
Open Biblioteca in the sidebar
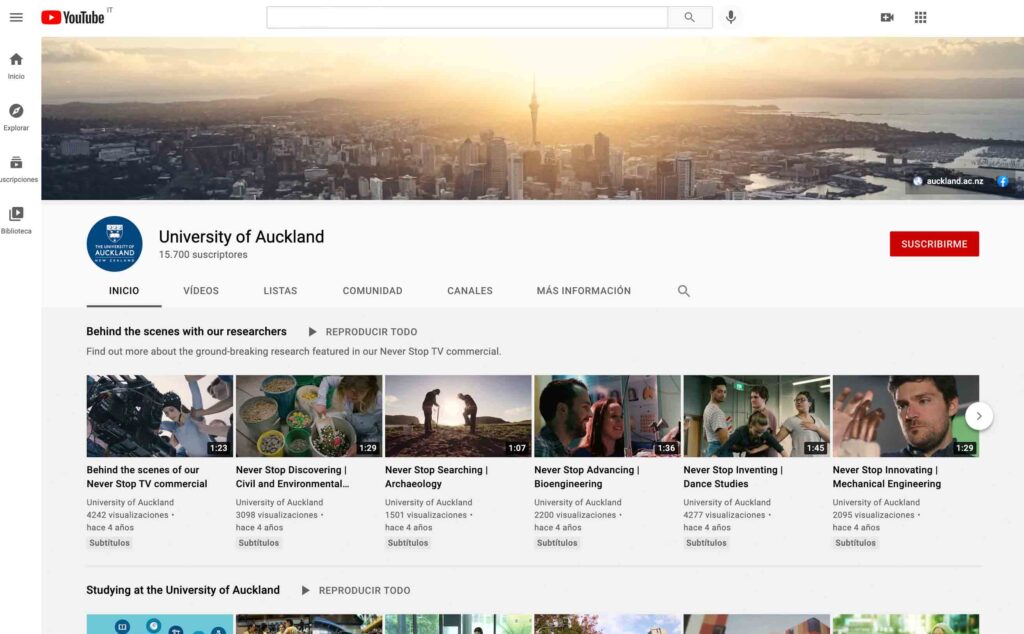coord(16,221)
